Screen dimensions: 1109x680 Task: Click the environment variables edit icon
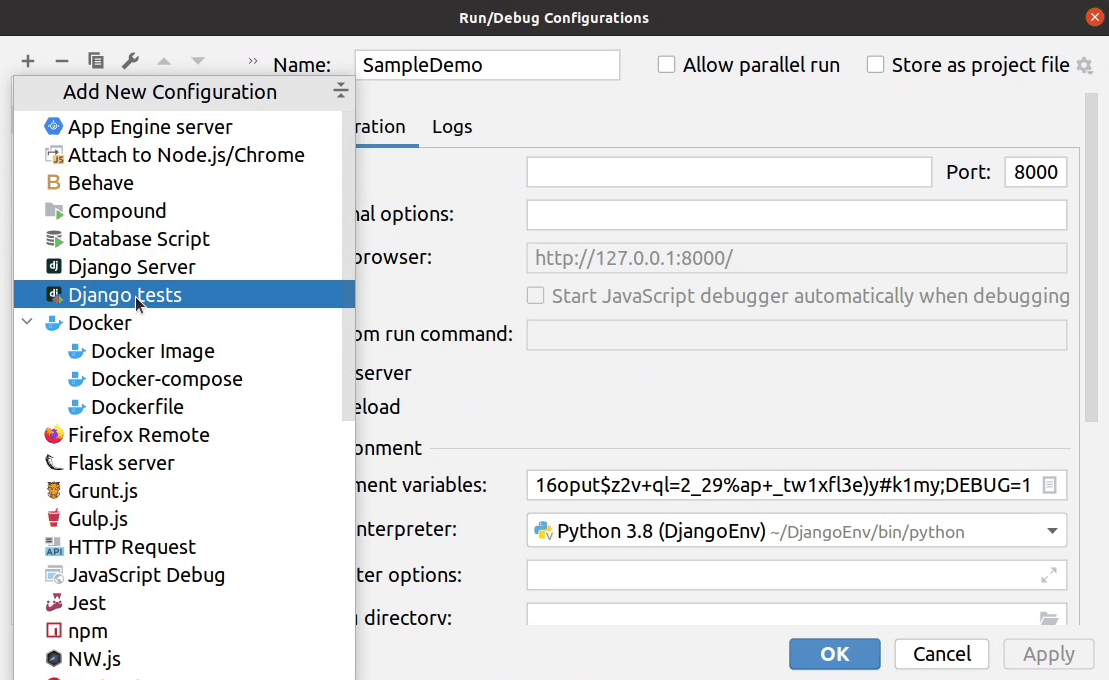1049,485
